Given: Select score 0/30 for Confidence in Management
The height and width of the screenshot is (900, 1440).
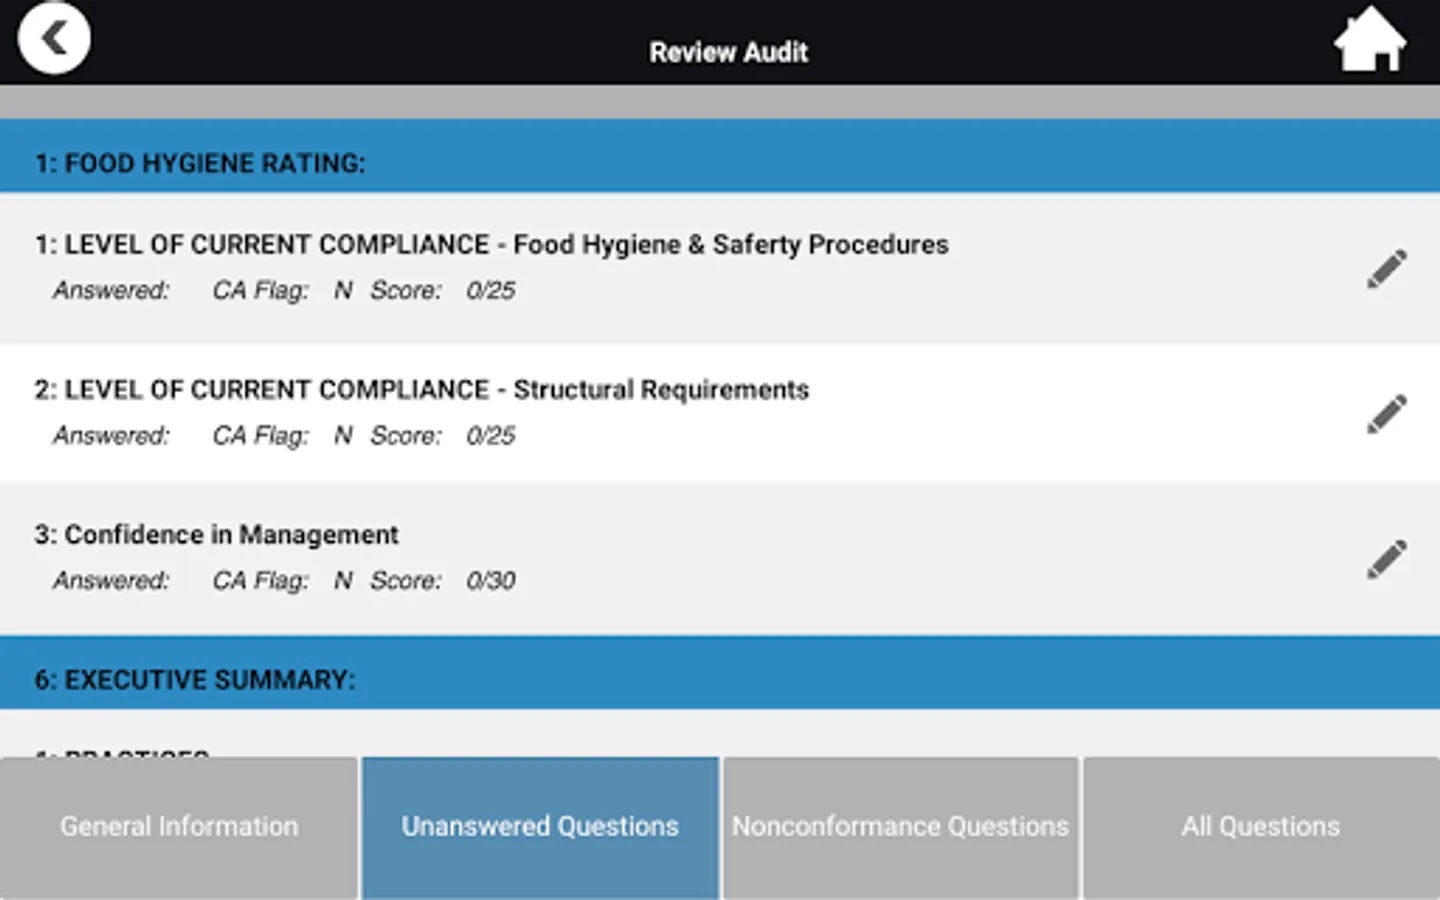Looking at the screenshot, I should (491, 581).
